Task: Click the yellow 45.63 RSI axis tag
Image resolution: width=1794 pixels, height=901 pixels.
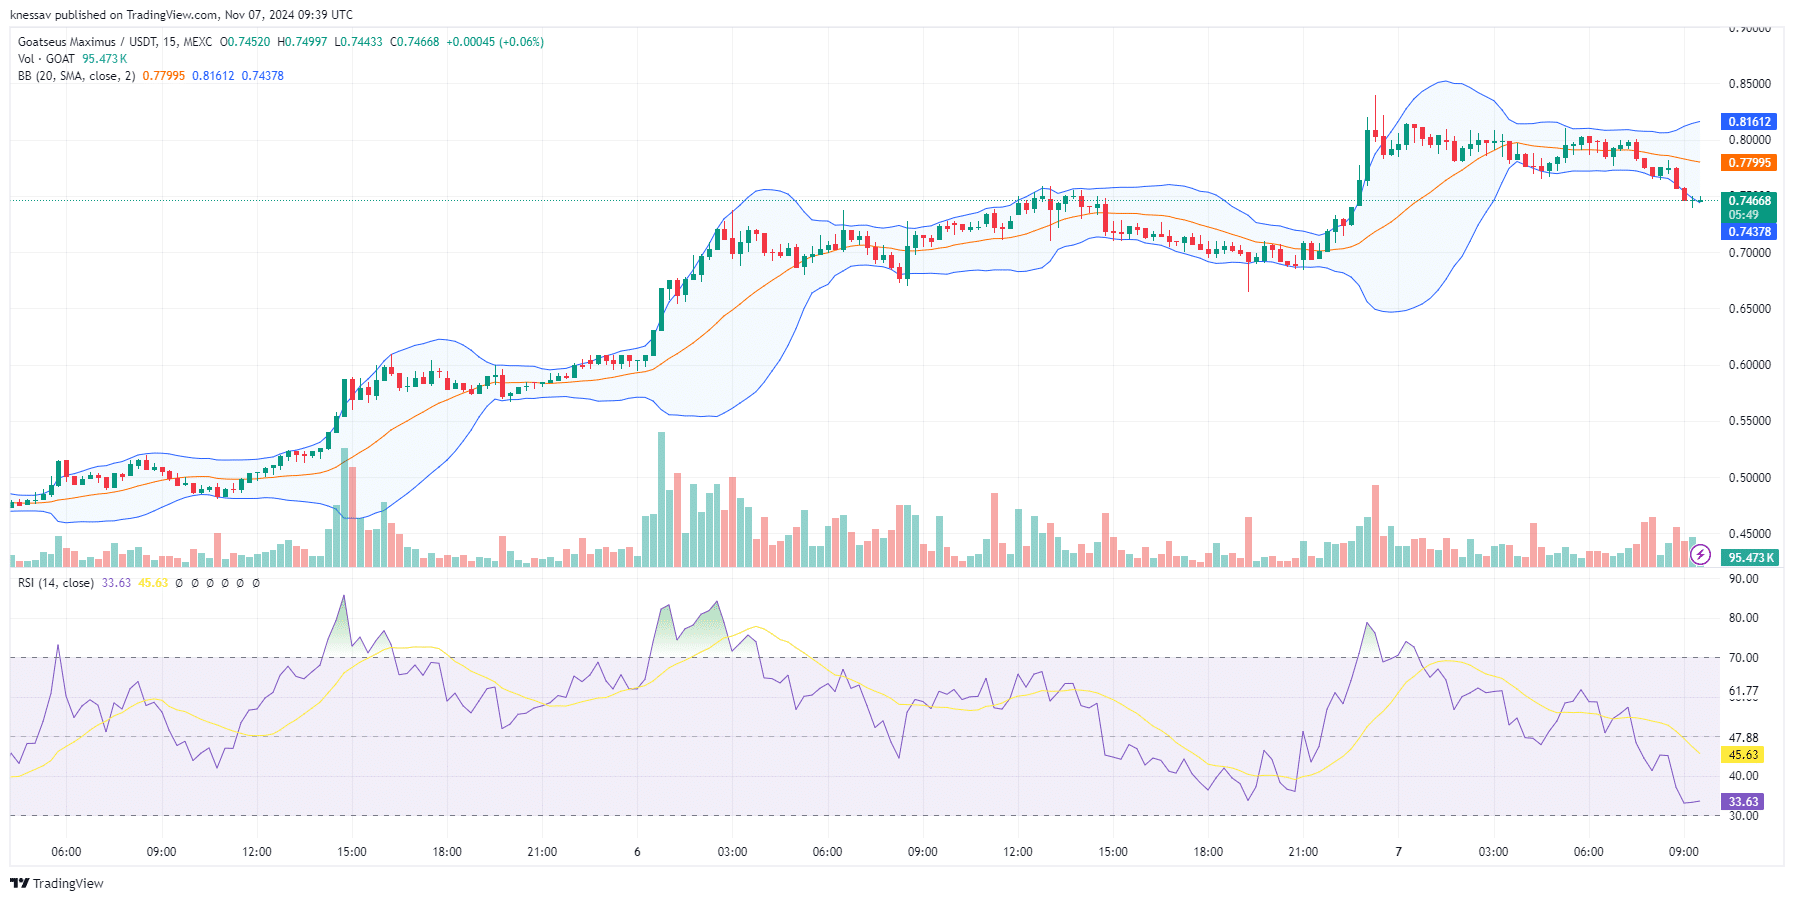Action: click(1743, 755)
